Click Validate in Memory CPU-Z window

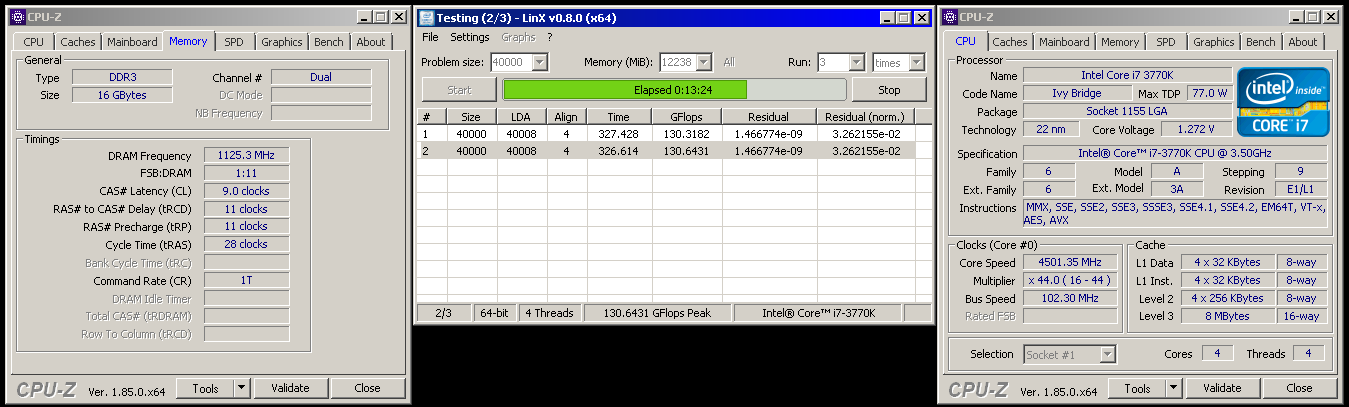[290, 388]
